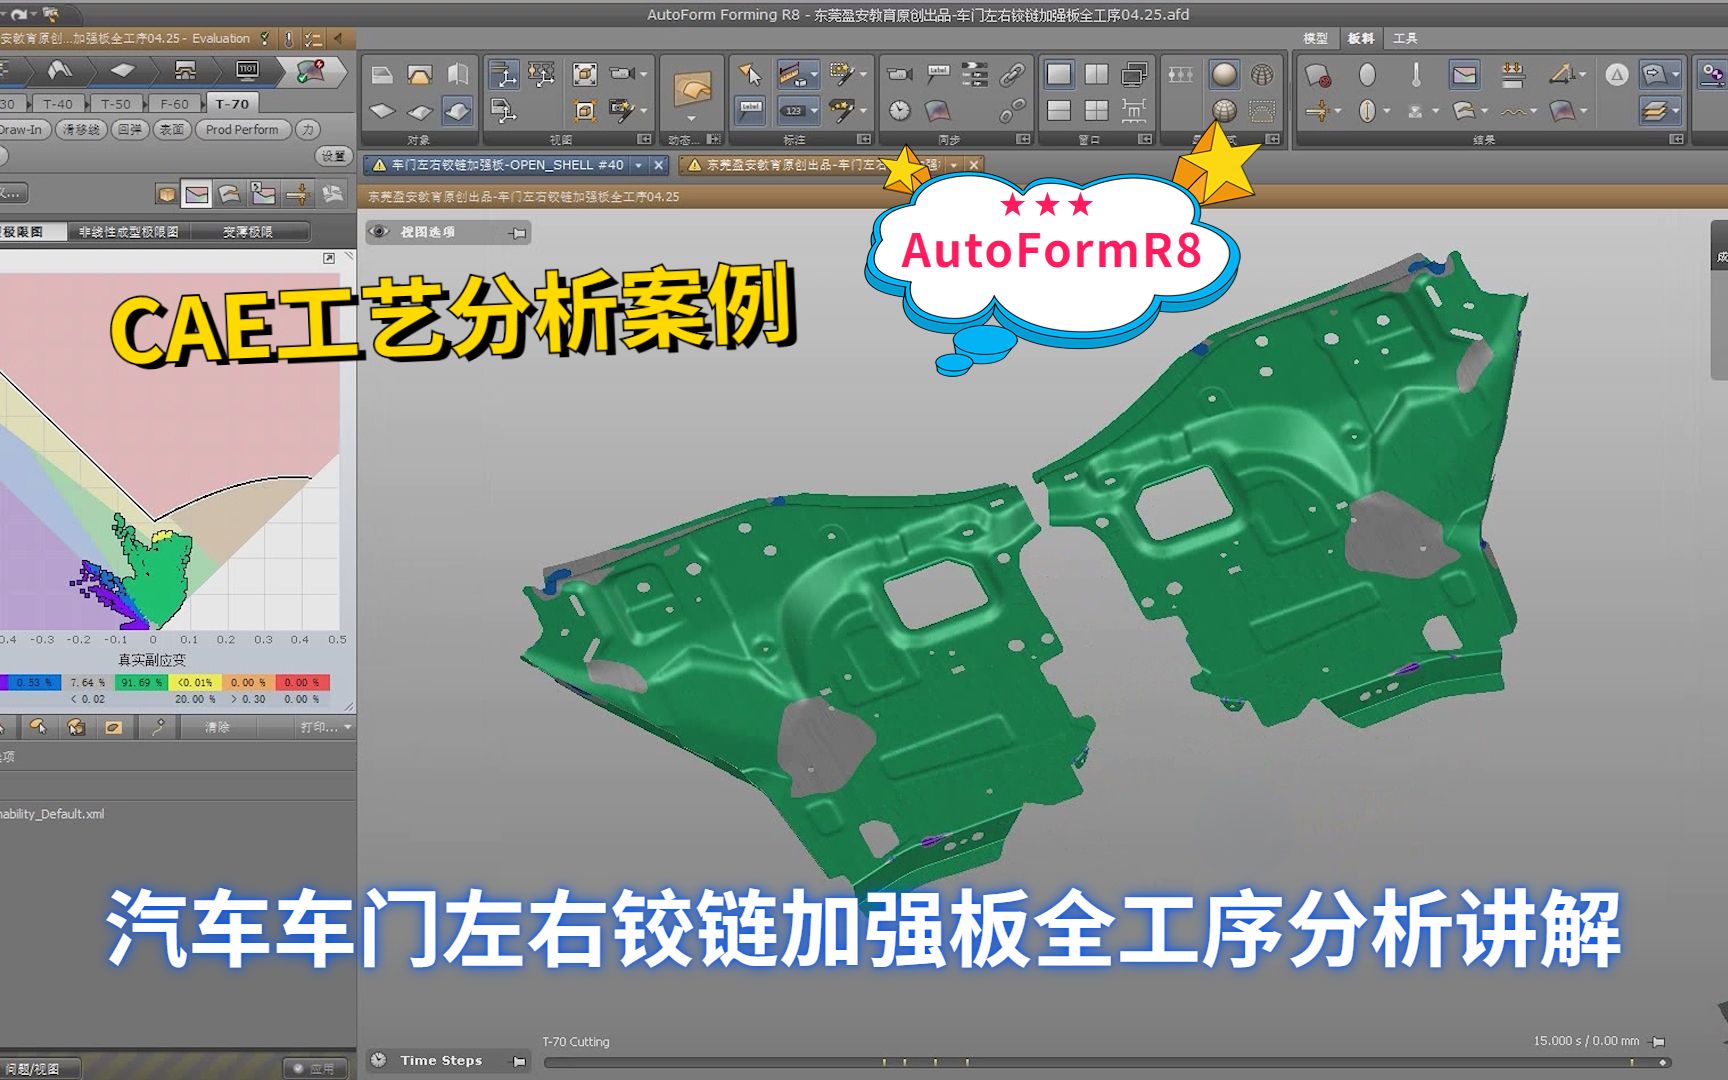
Task: Select the formability result icon in left panel
Action: click(x=197, y=194)
